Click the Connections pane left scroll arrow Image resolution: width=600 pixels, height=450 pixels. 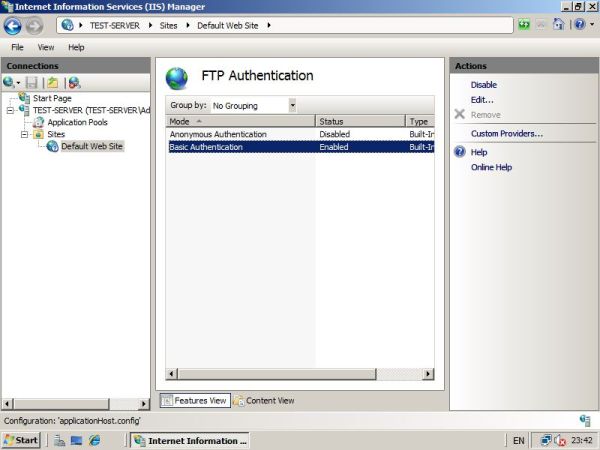pos(7,404)
